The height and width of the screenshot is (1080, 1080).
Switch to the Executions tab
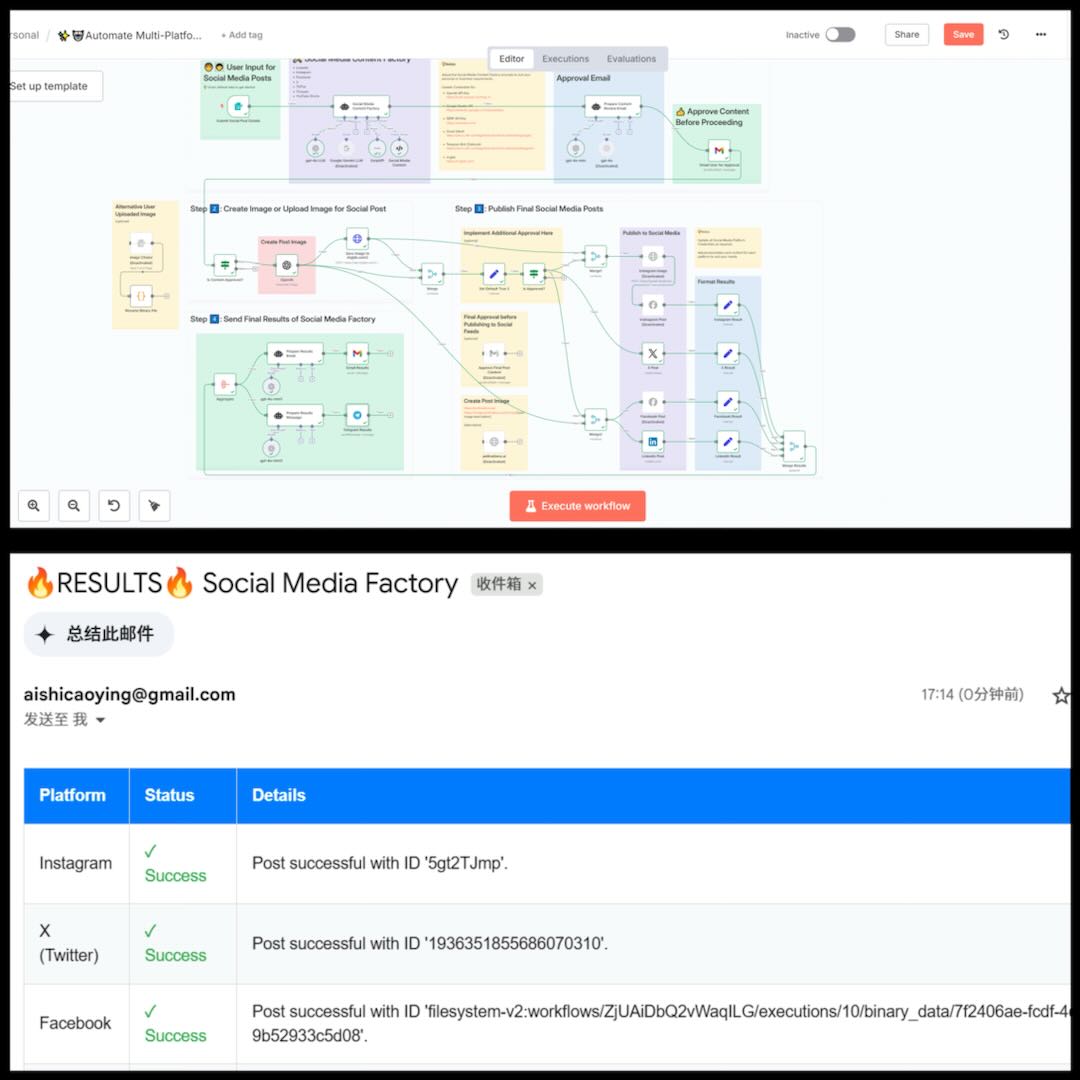coord(566,59)
